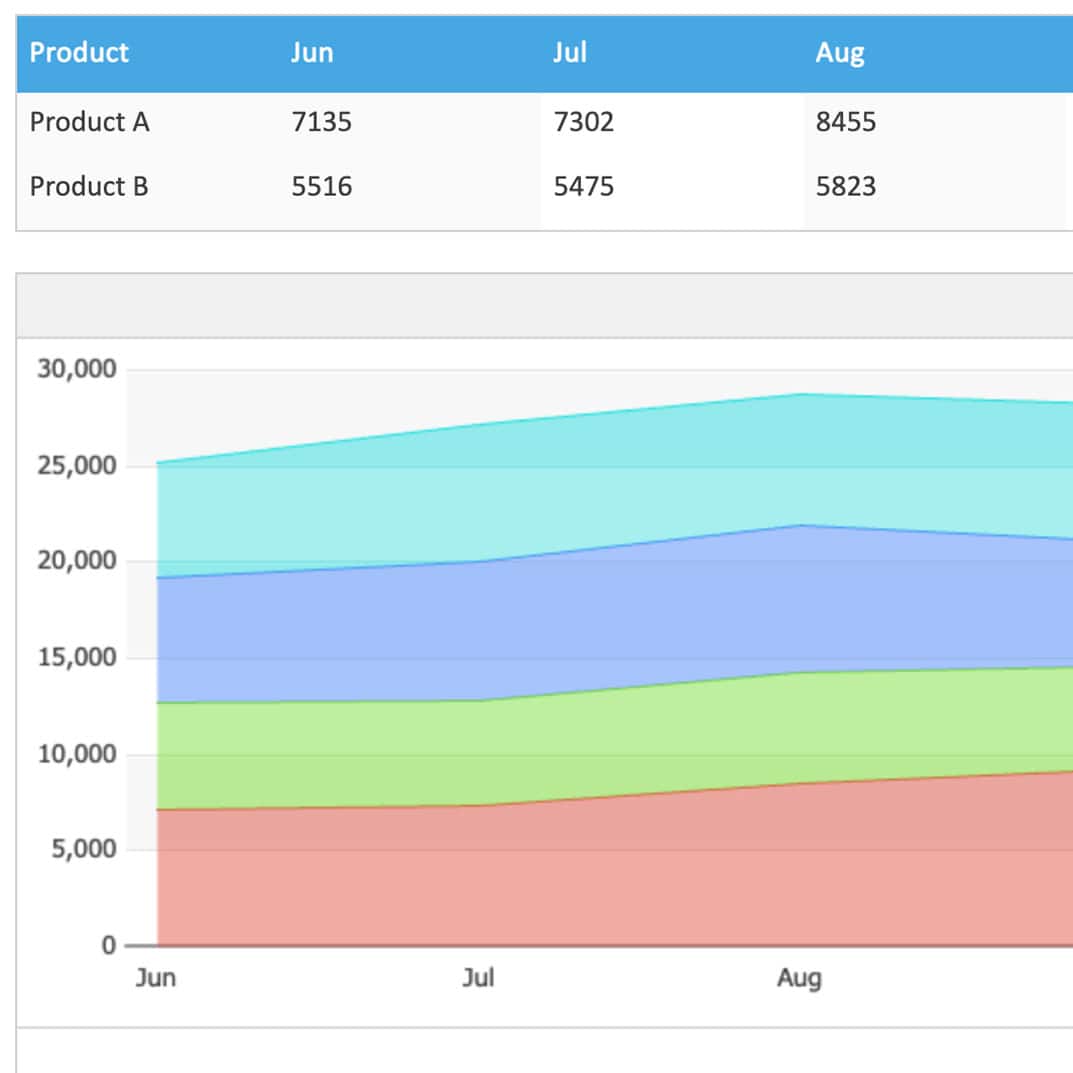
Task: Click Product A August value 8455
Action: [x=846, y=122]
